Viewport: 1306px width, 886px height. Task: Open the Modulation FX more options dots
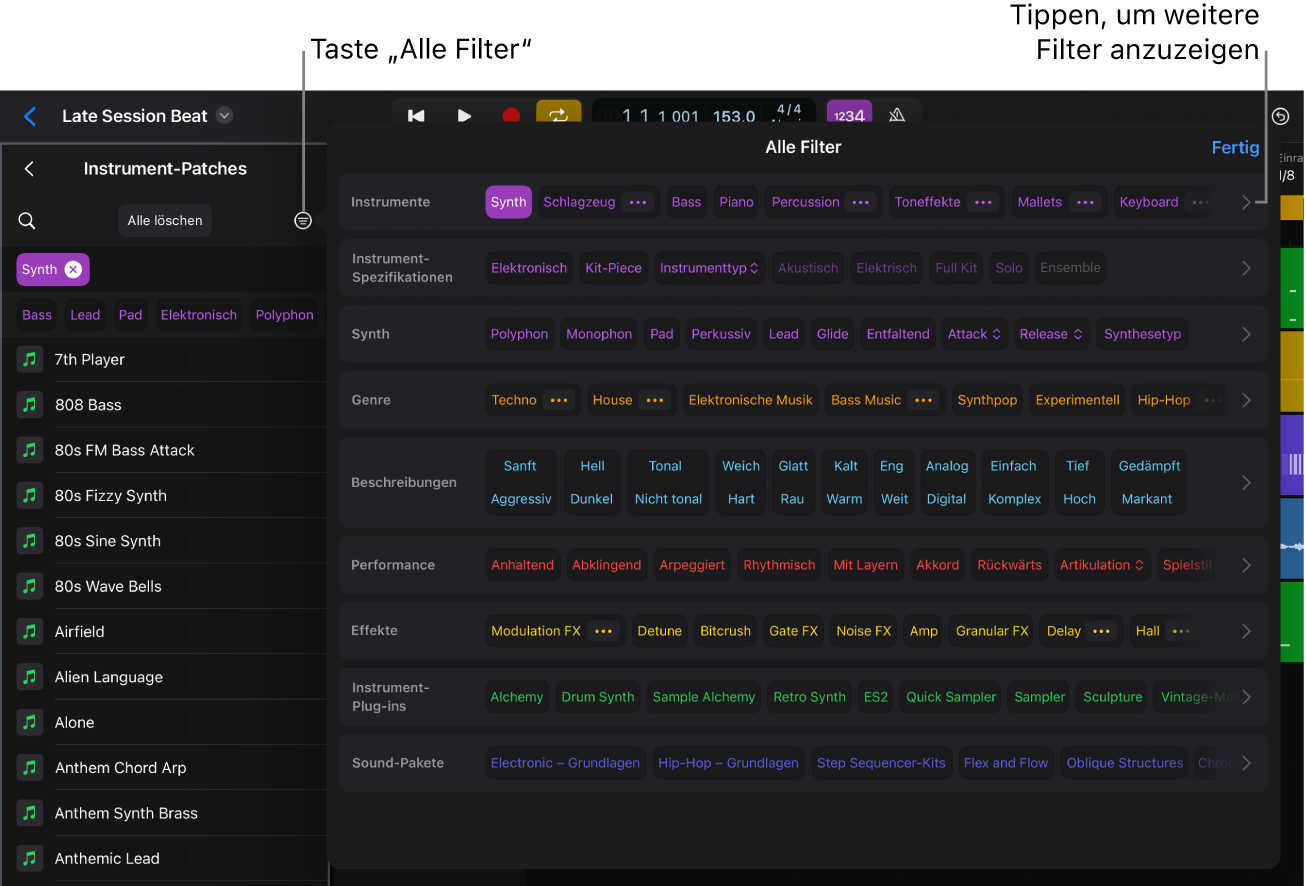tap(603, 631)
